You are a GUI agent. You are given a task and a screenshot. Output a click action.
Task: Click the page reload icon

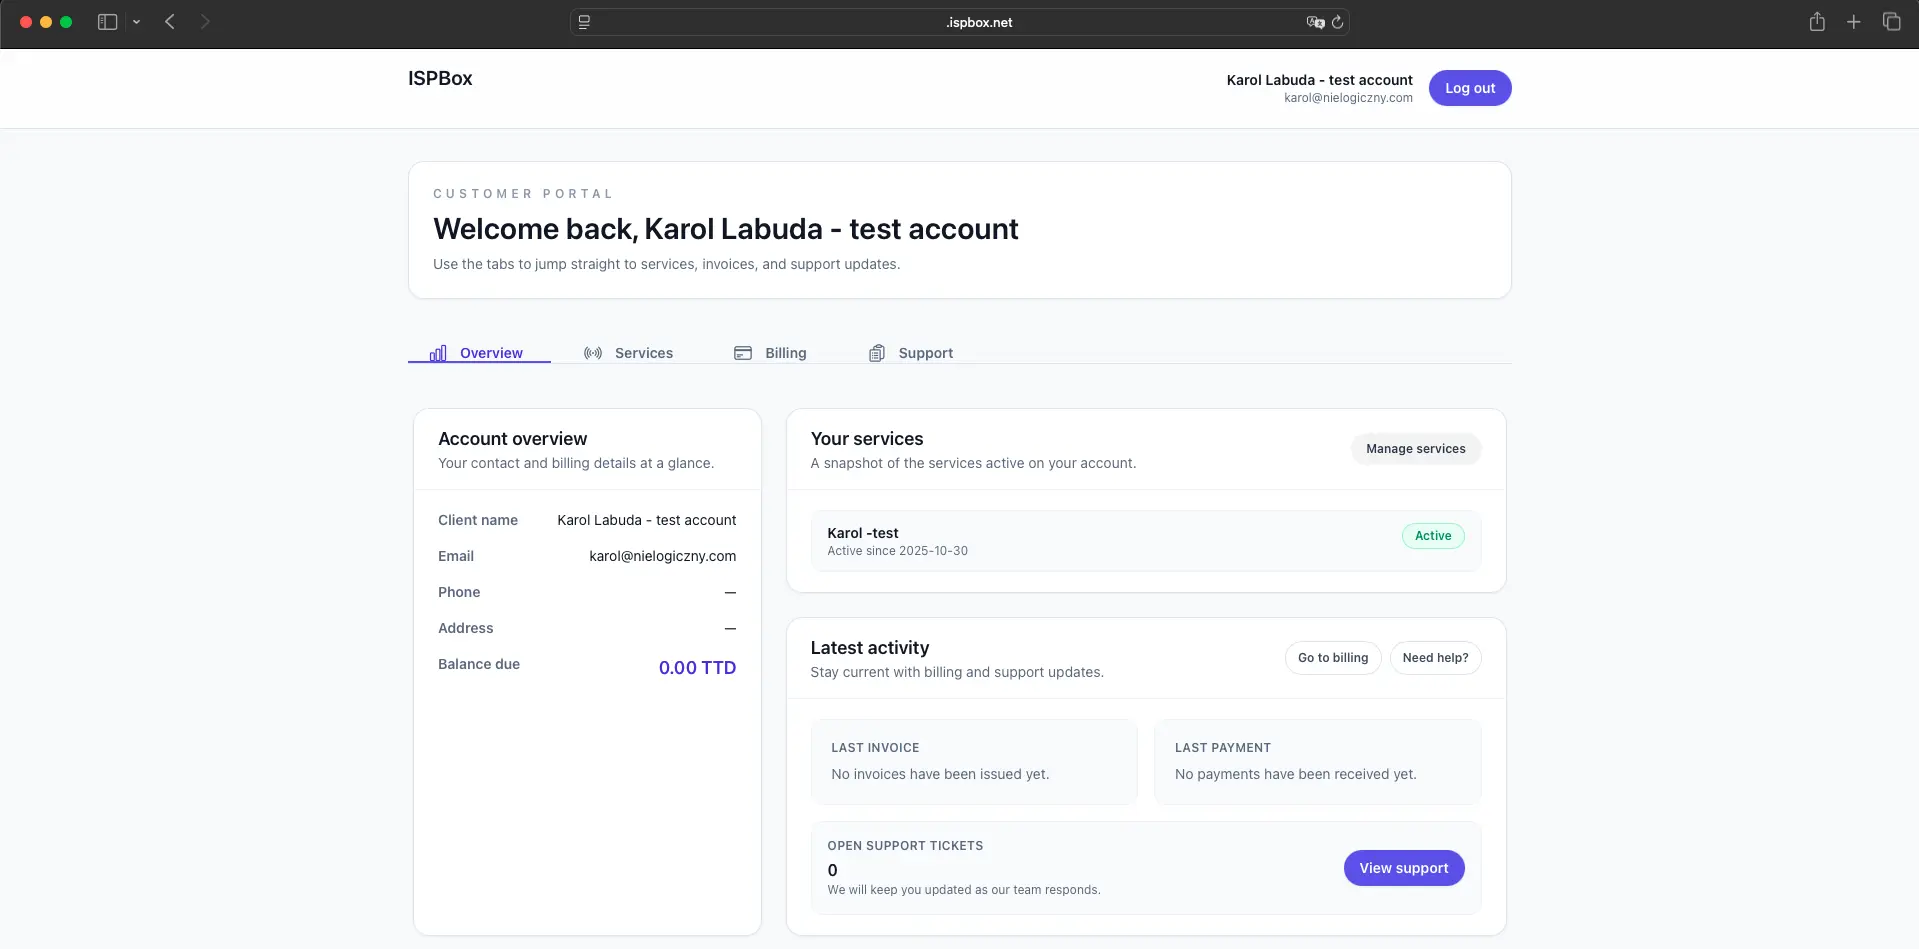coord(1339,22)
